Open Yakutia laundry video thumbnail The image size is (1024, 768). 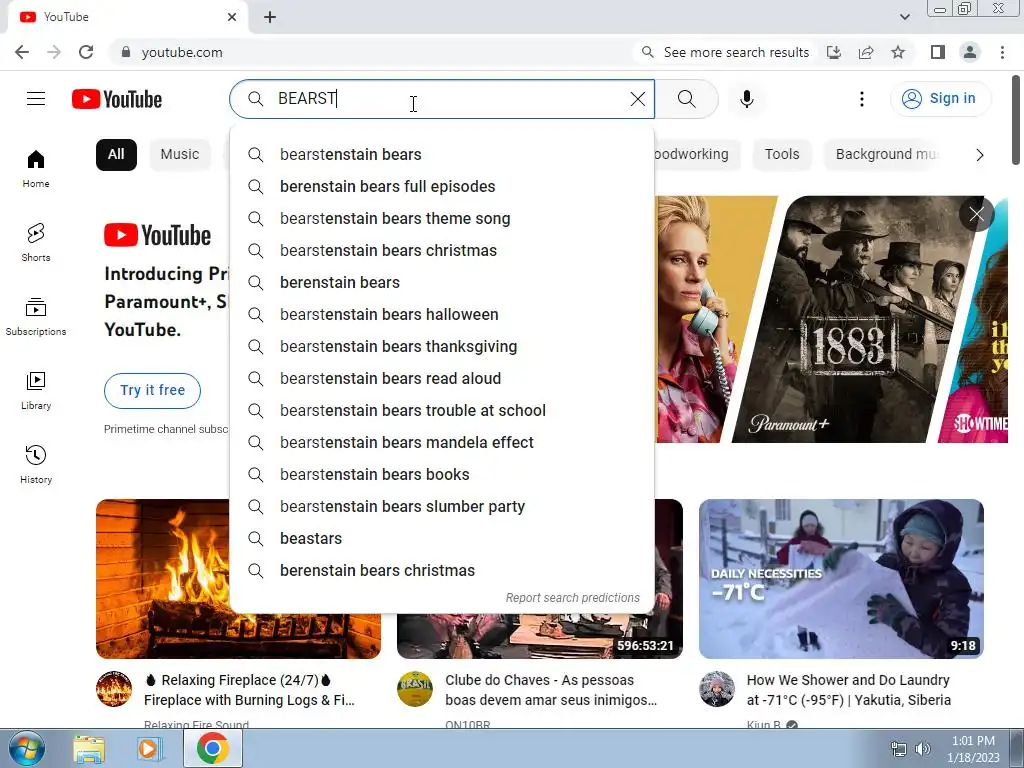click(841, 579)
